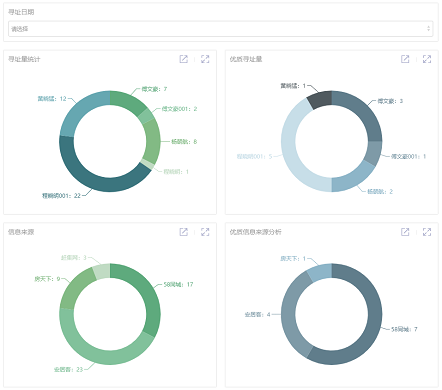Click export icon in 优质寻址量 panel

pyautogui.click(x=405, y=59)
